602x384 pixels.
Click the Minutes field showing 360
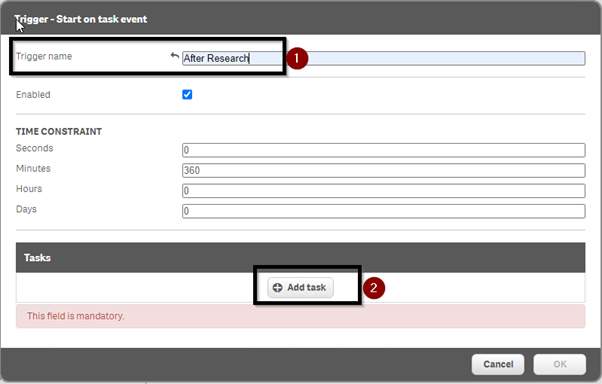383,170
